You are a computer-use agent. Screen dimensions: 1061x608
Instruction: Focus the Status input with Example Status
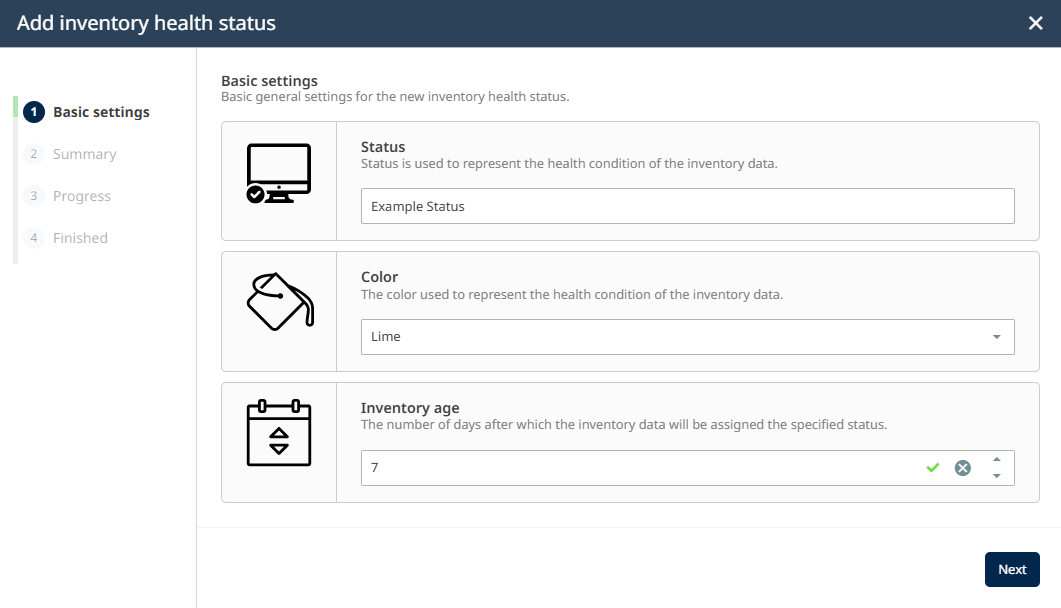[x=687, y=206]
